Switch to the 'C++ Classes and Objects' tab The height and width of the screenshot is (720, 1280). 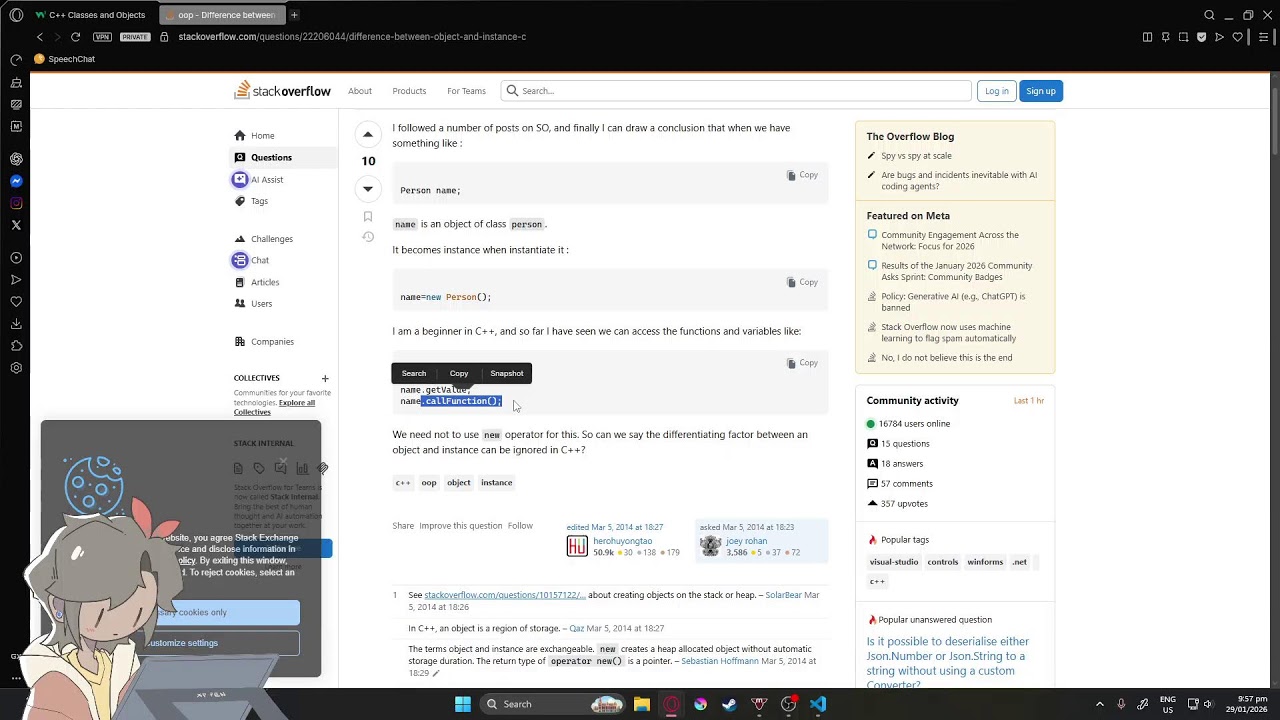point(95,15)
